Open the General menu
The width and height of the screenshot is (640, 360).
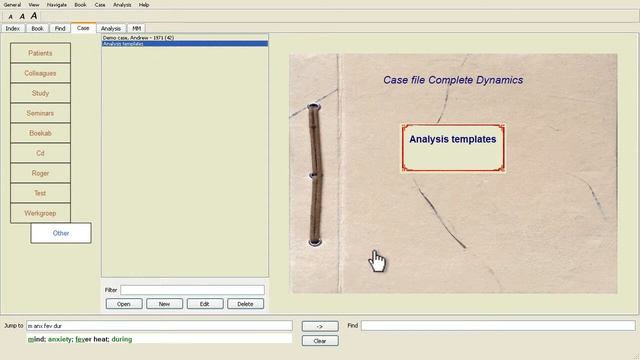pos(12,5)
